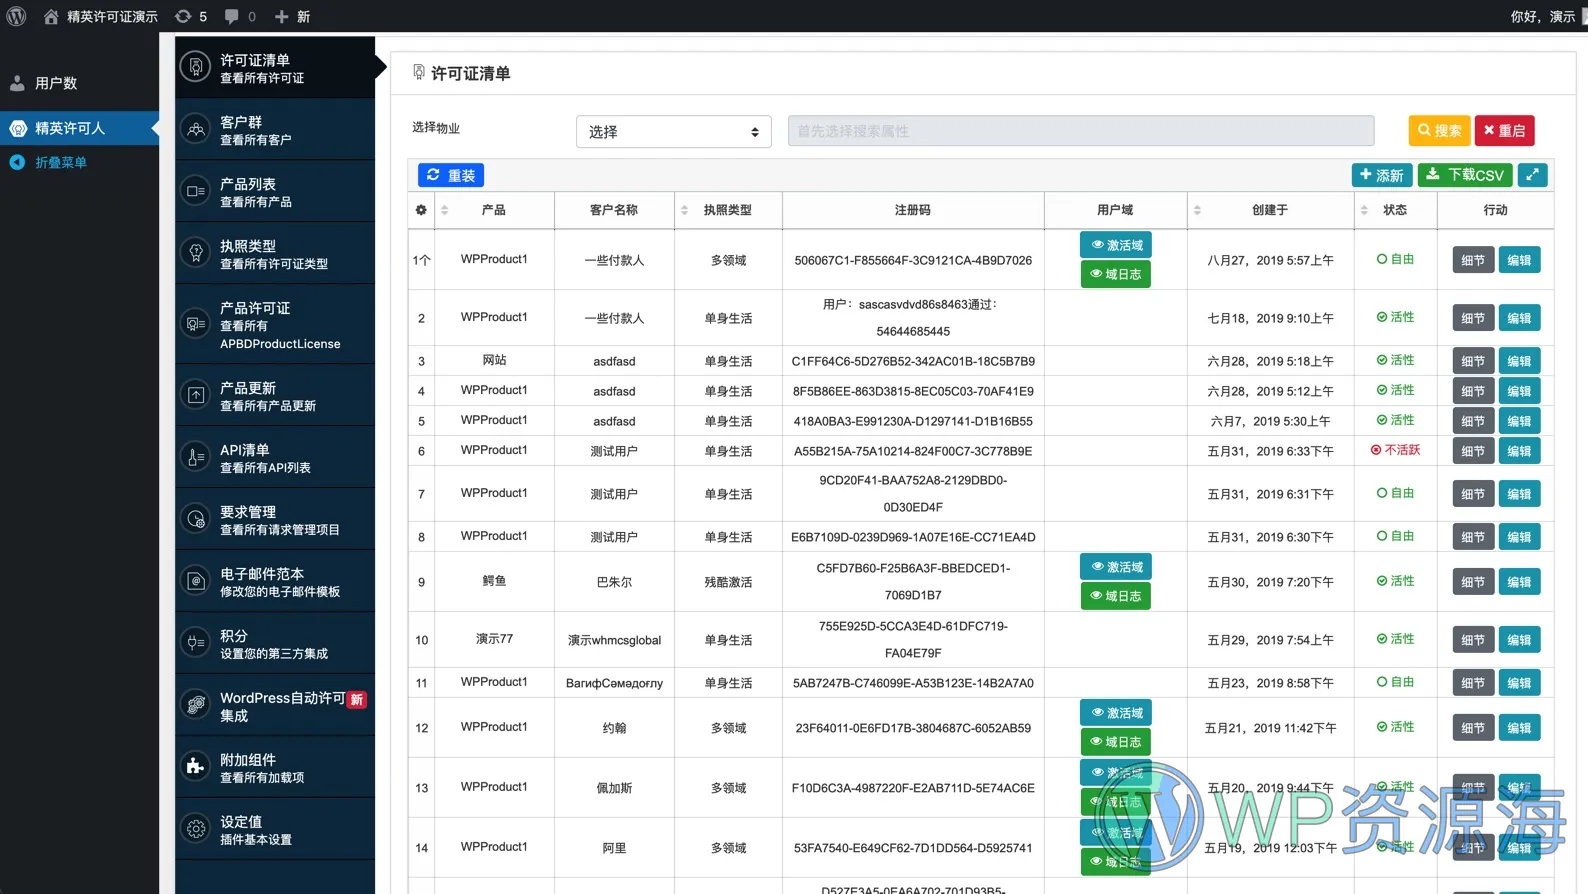Click the 折叠菜单 collapse arrow icon
This screenshot has height=894, width=1588.
coord(17,162)
